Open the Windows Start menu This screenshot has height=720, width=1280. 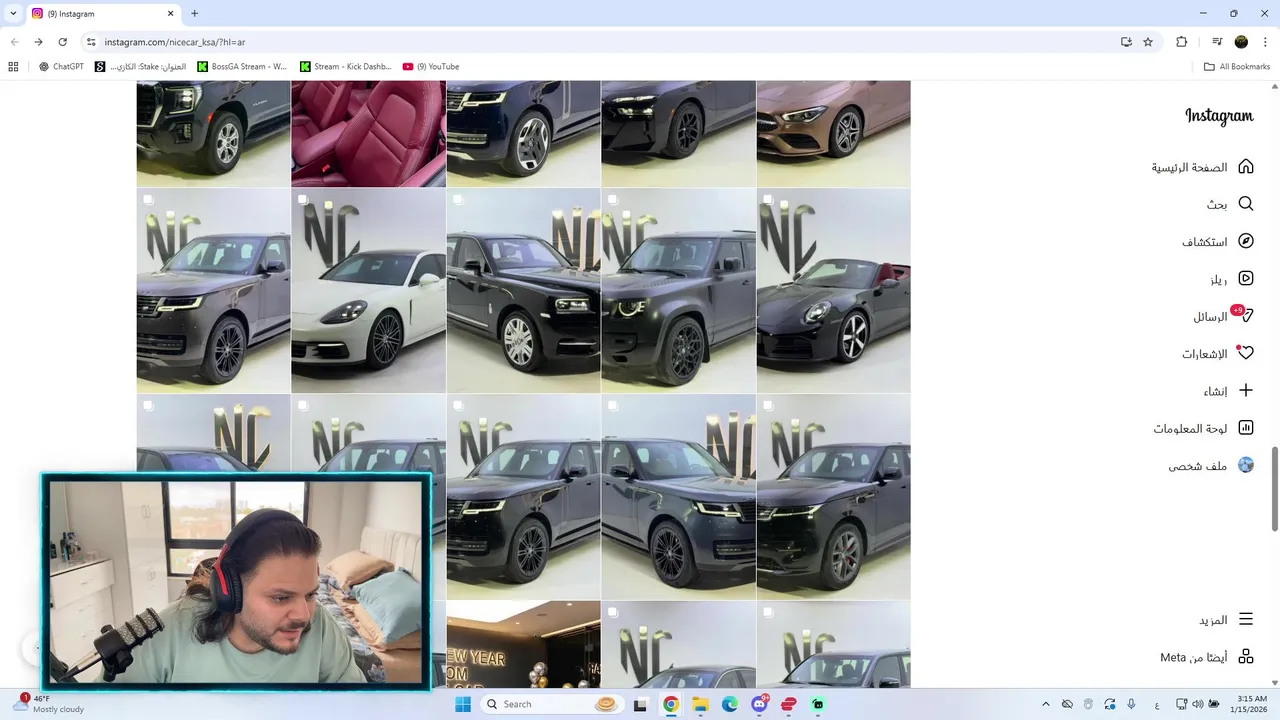[463, 704]
